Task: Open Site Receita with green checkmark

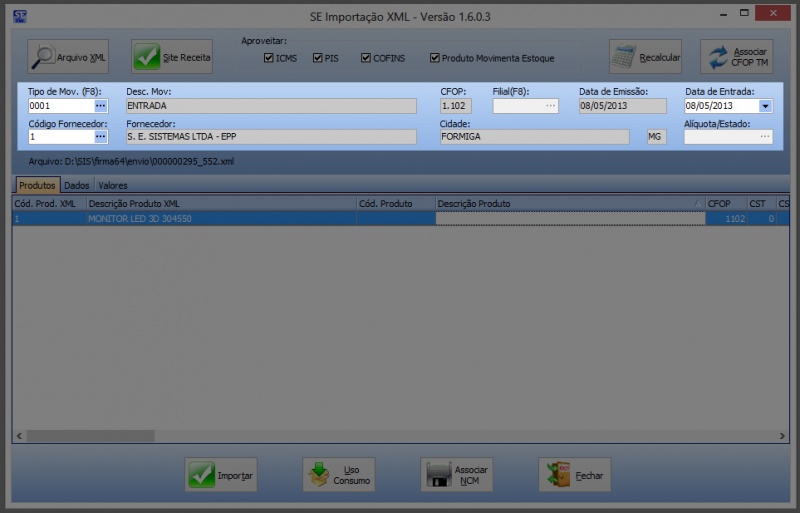Action: (172, 57)
